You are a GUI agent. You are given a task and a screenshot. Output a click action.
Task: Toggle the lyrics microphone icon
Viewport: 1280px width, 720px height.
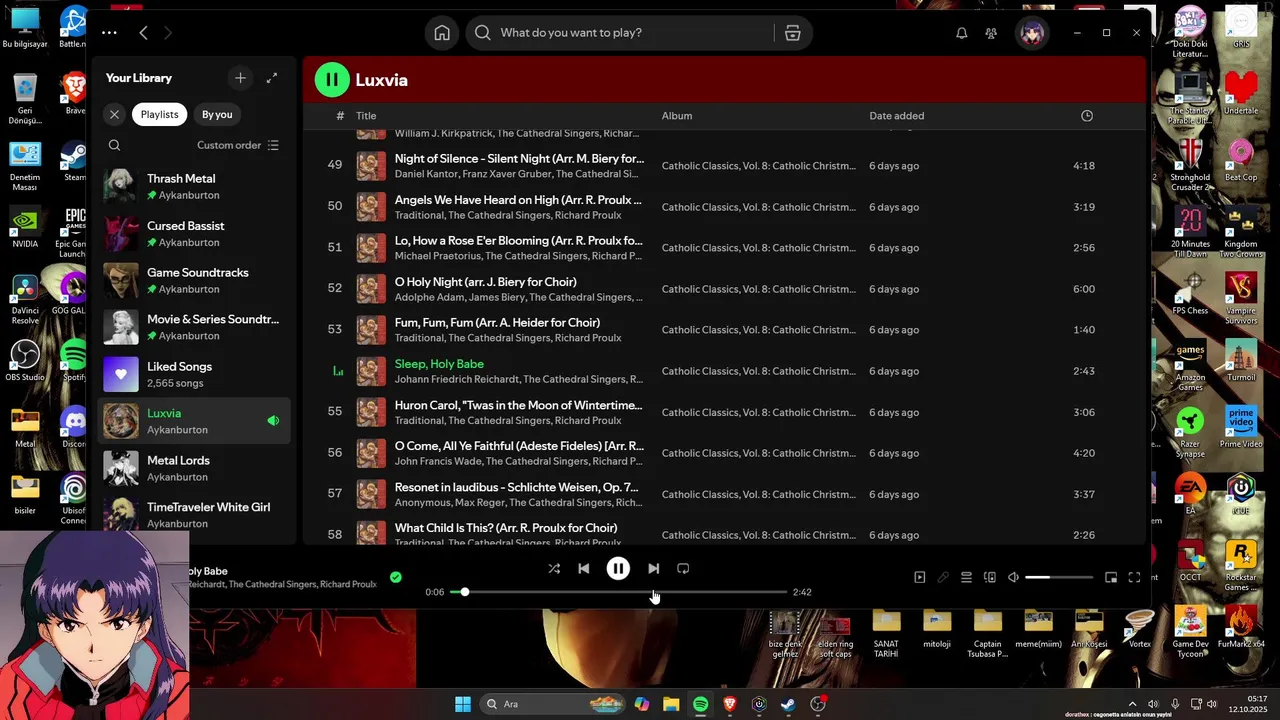943,577
